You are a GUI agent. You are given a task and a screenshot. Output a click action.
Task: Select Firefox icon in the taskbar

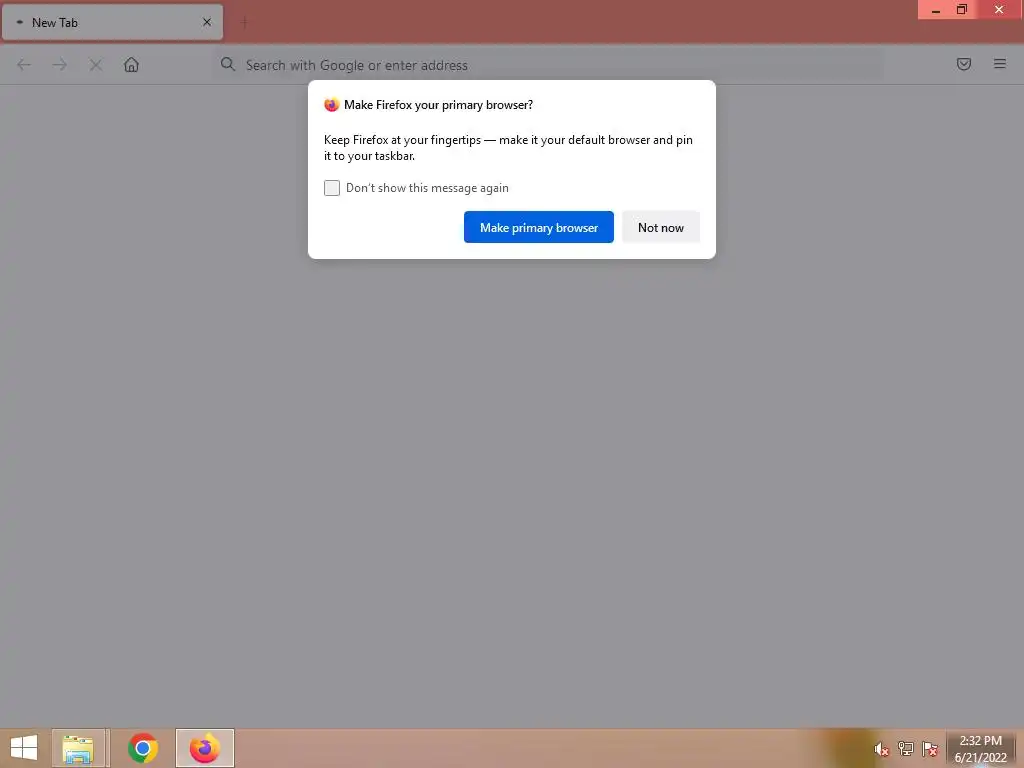tap(204, 748)
